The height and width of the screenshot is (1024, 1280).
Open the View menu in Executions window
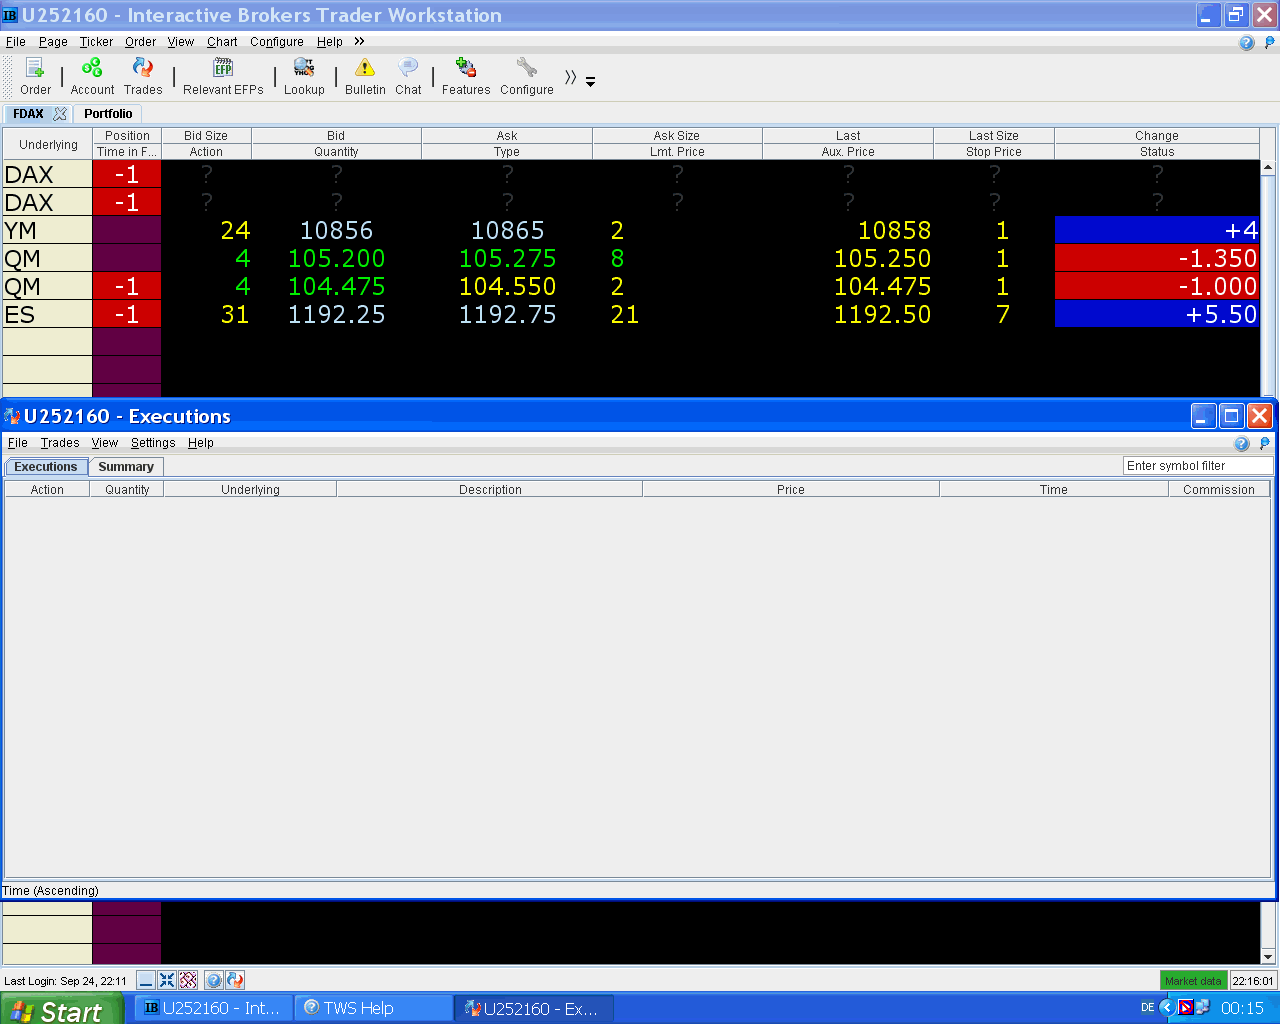[x=105, y=443]
